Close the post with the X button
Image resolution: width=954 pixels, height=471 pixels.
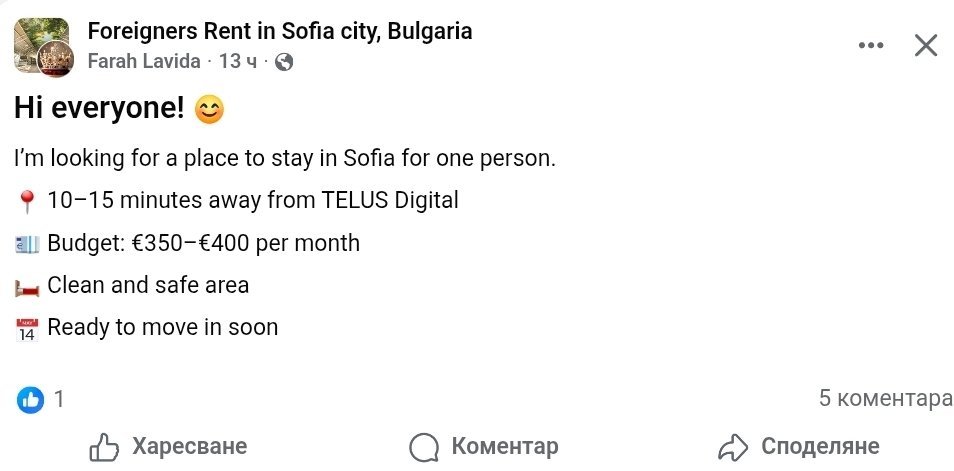click(926, 46)
